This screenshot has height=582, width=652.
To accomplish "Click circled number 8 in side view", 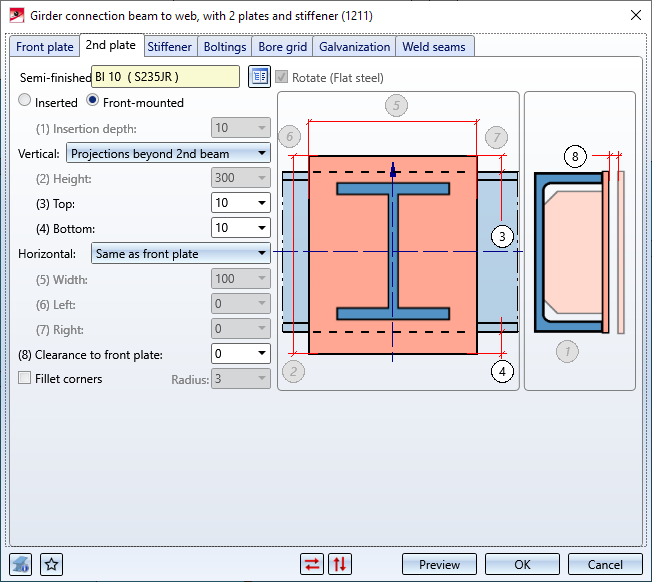I will [x=574, y=156].
